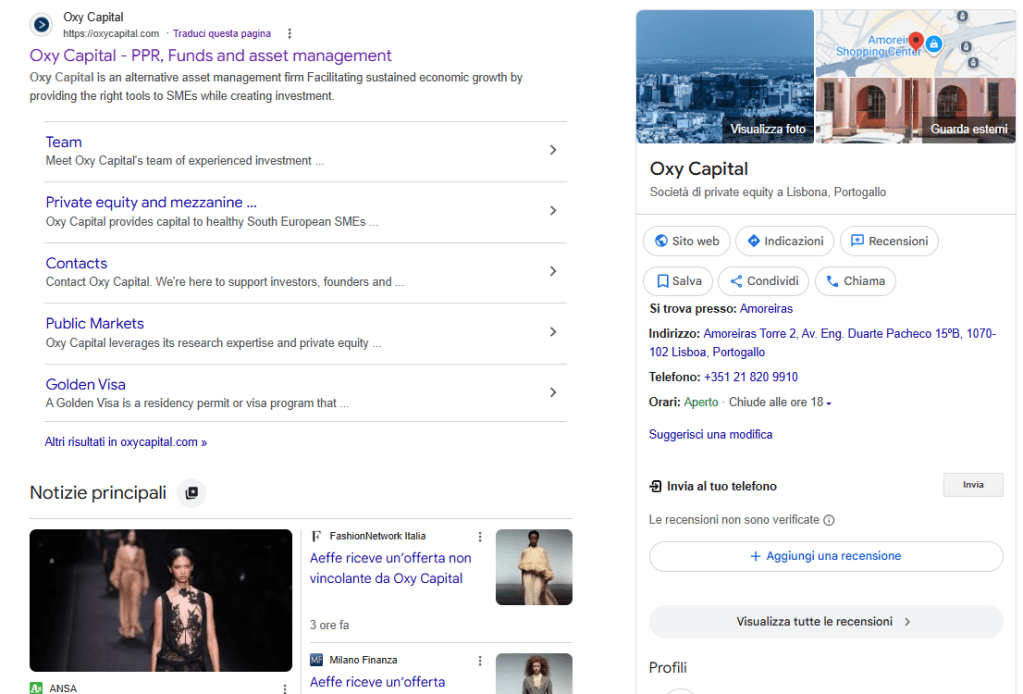1023x694 pixels.
Task: Expand the Team sitelink chevron
Action: [x=553, y=150]
